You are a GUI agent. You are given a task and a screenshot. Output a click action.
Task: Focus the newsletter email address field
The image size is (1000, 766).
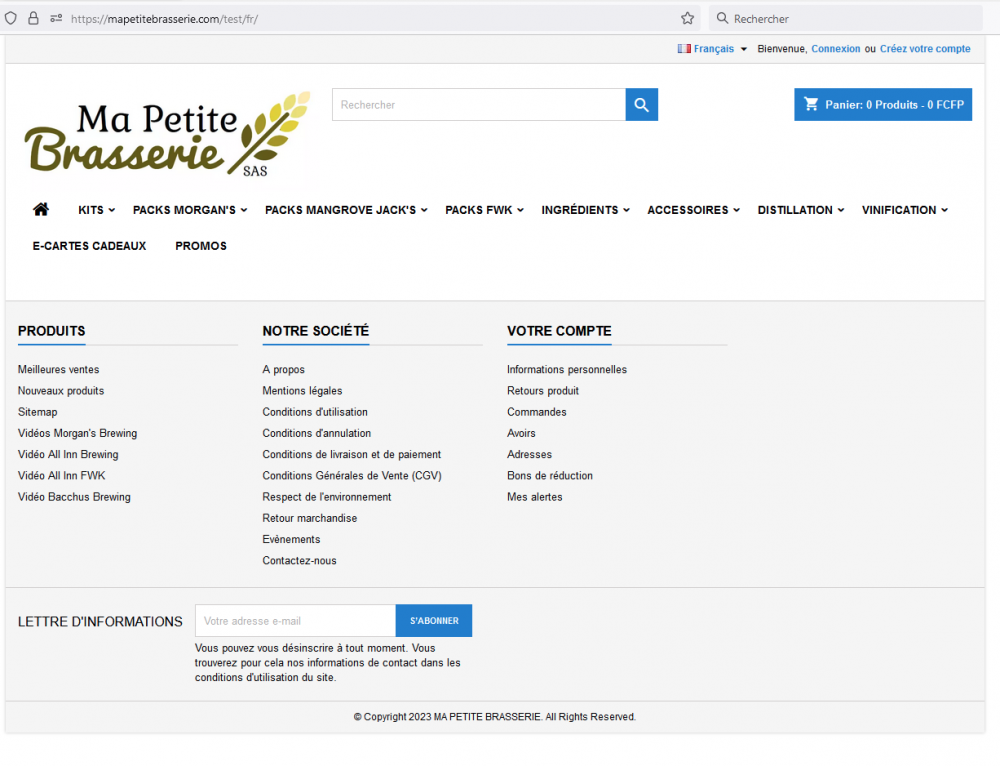pos(295,621)
